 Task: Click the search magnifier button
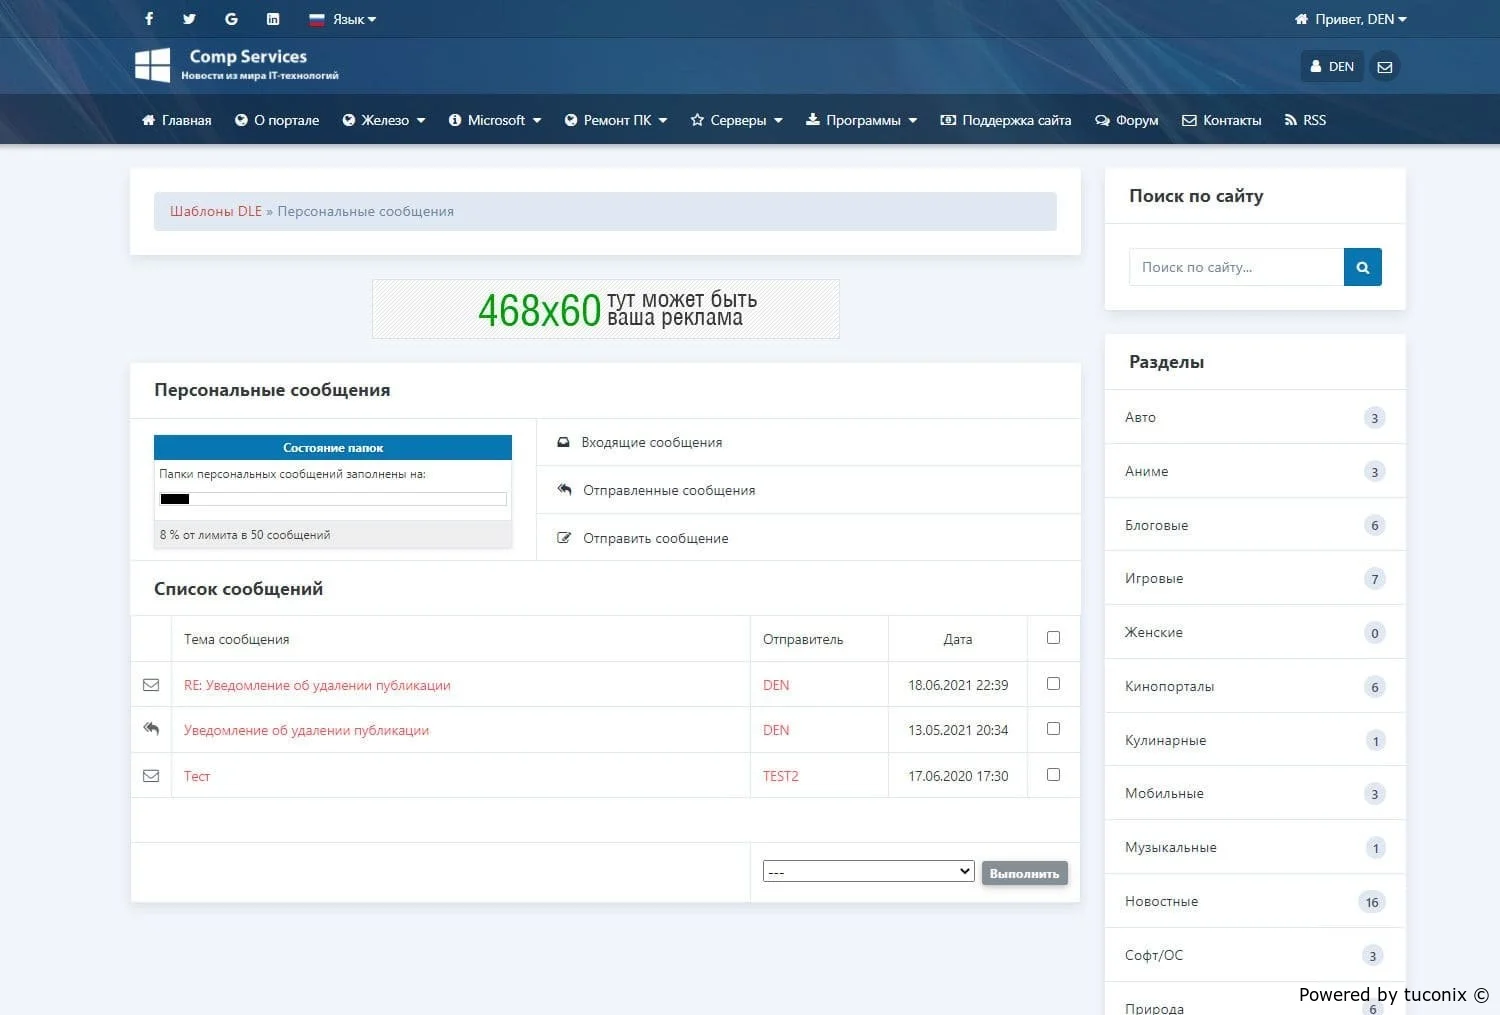(1362, 267)
